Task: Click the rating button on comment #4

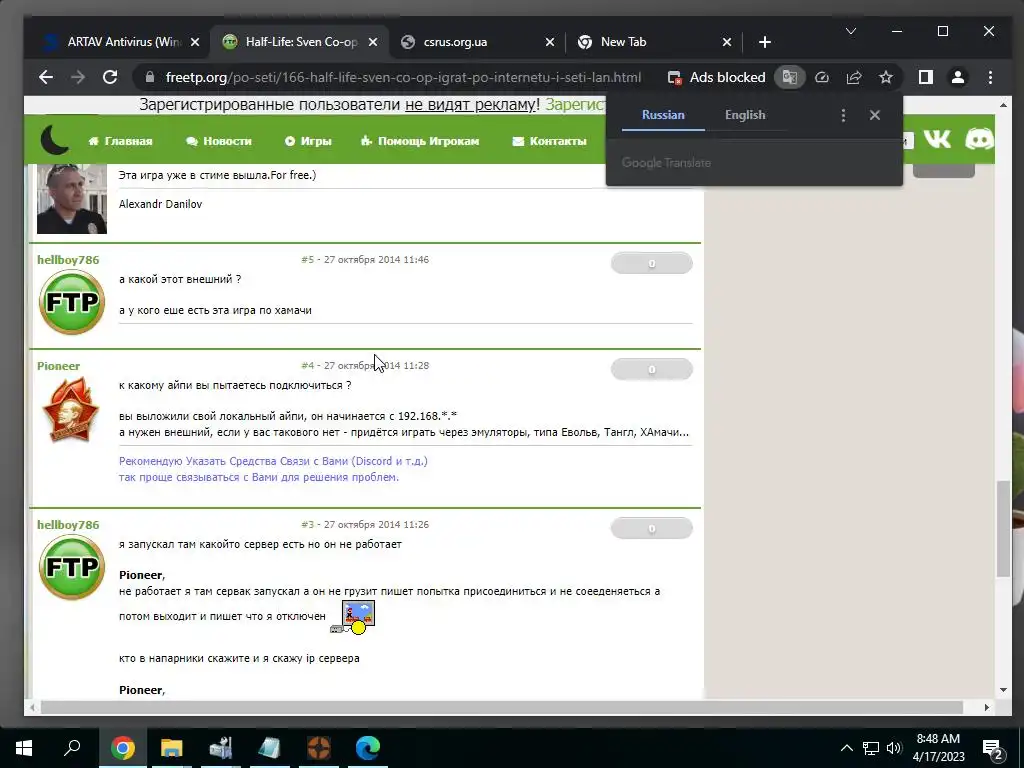Action: (651, 370)
